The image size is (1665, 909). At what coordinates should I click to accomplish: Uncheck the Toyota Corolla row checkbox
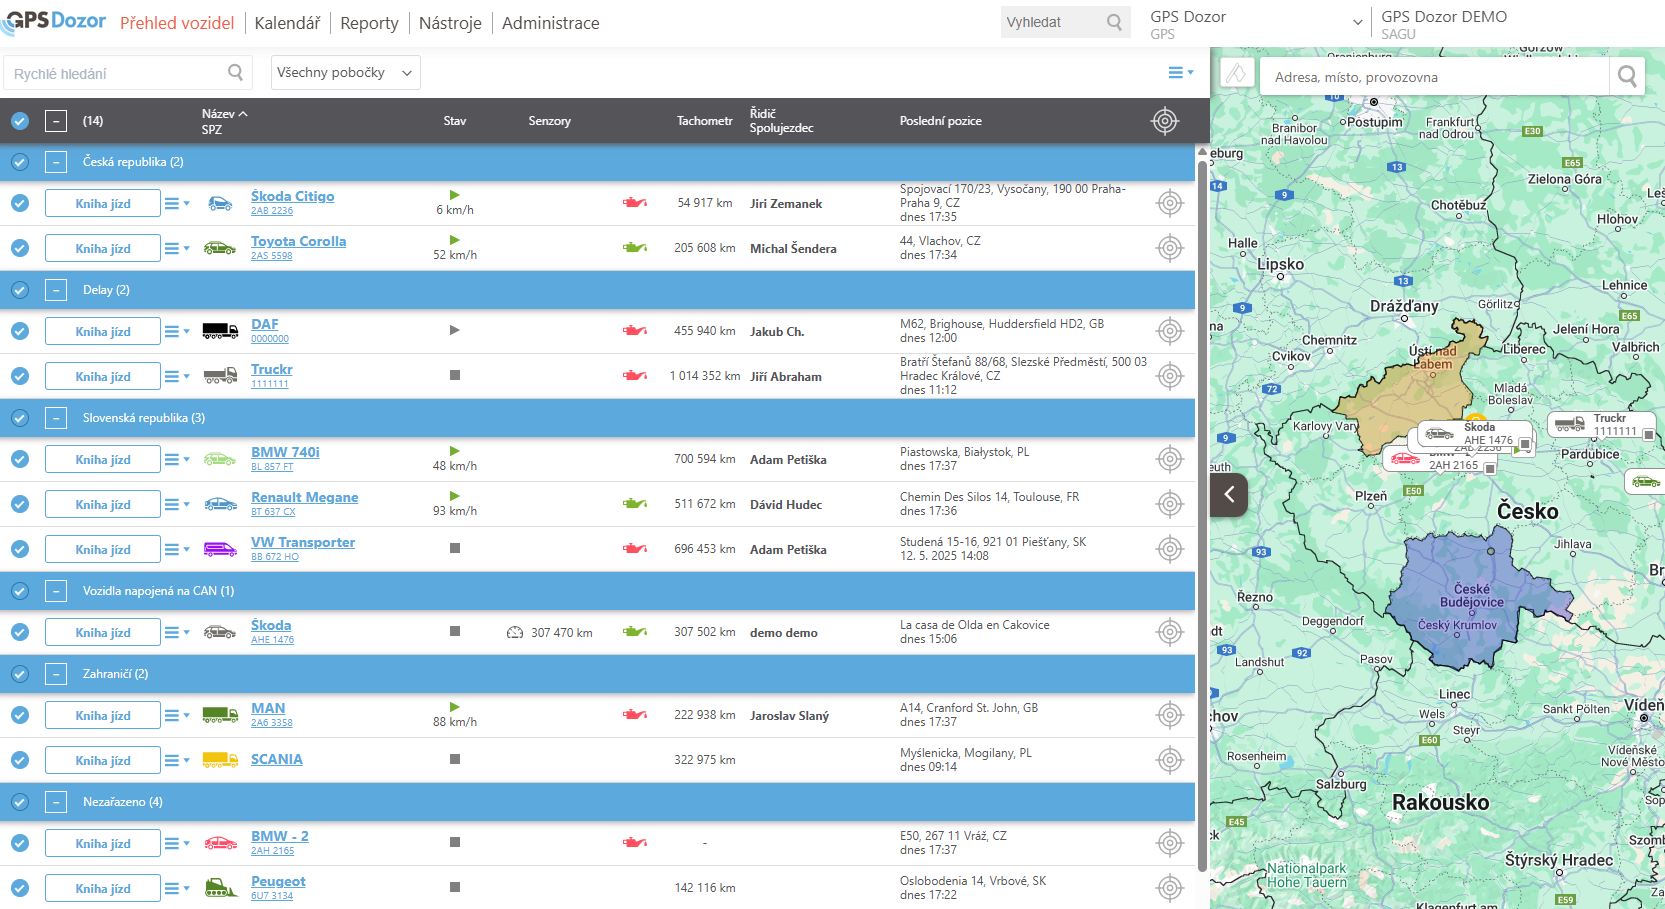click(x=20, y=248)
